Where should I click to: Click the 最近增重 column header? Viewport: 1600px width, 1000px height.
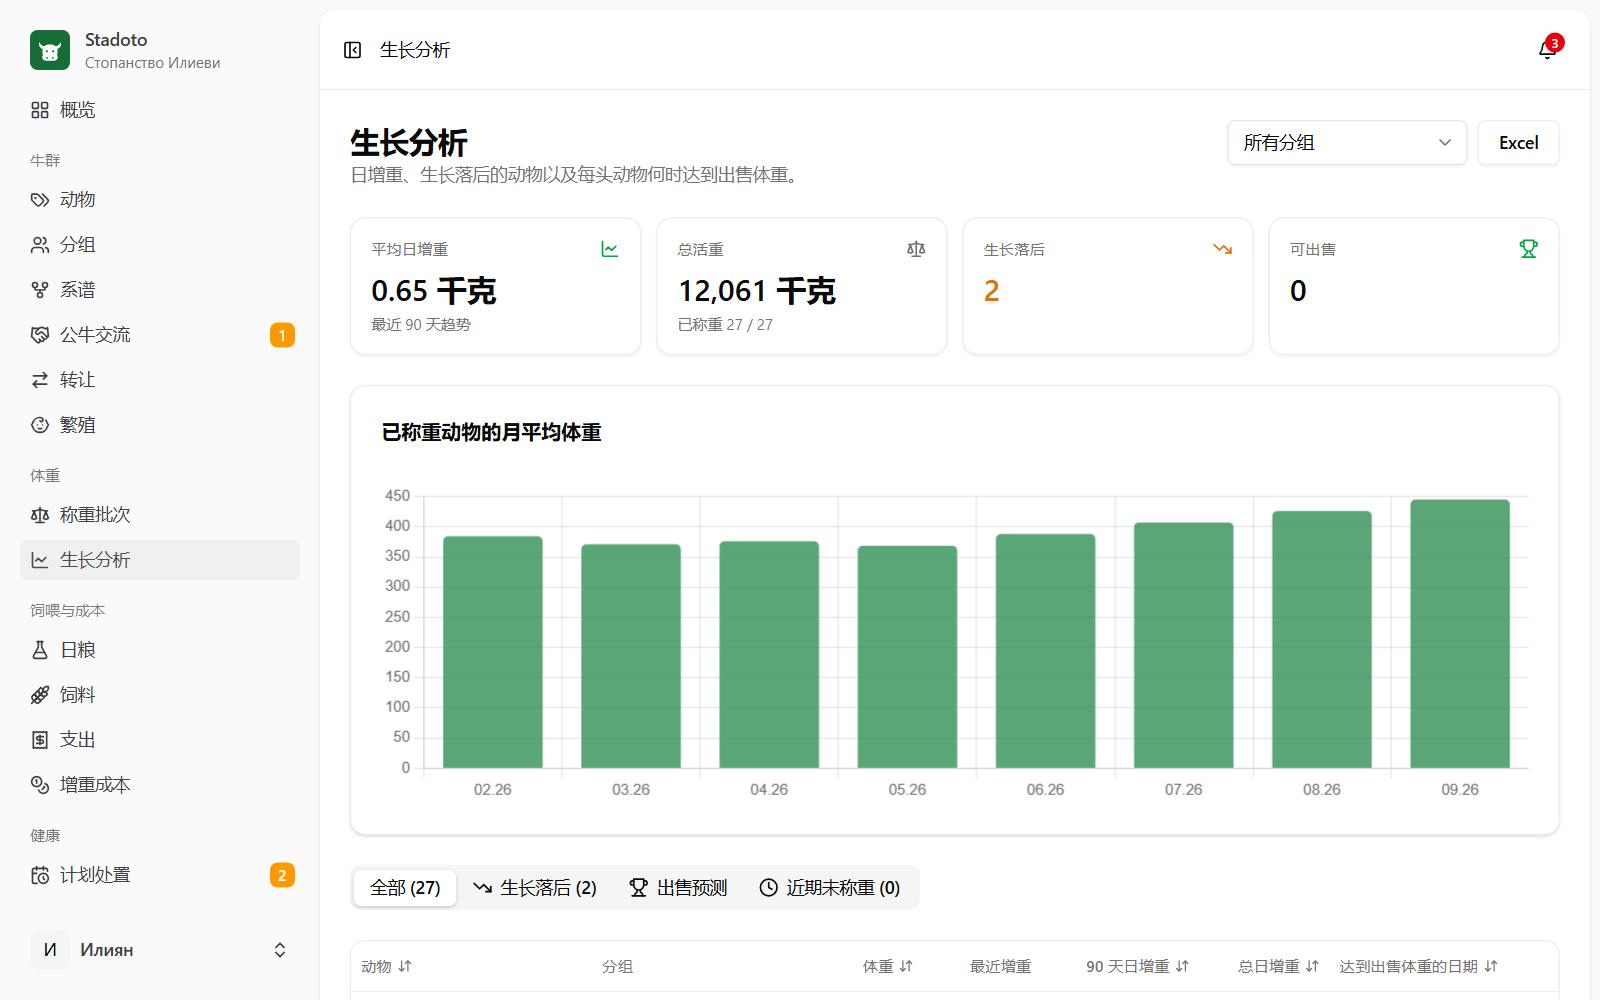(1000, 967)
